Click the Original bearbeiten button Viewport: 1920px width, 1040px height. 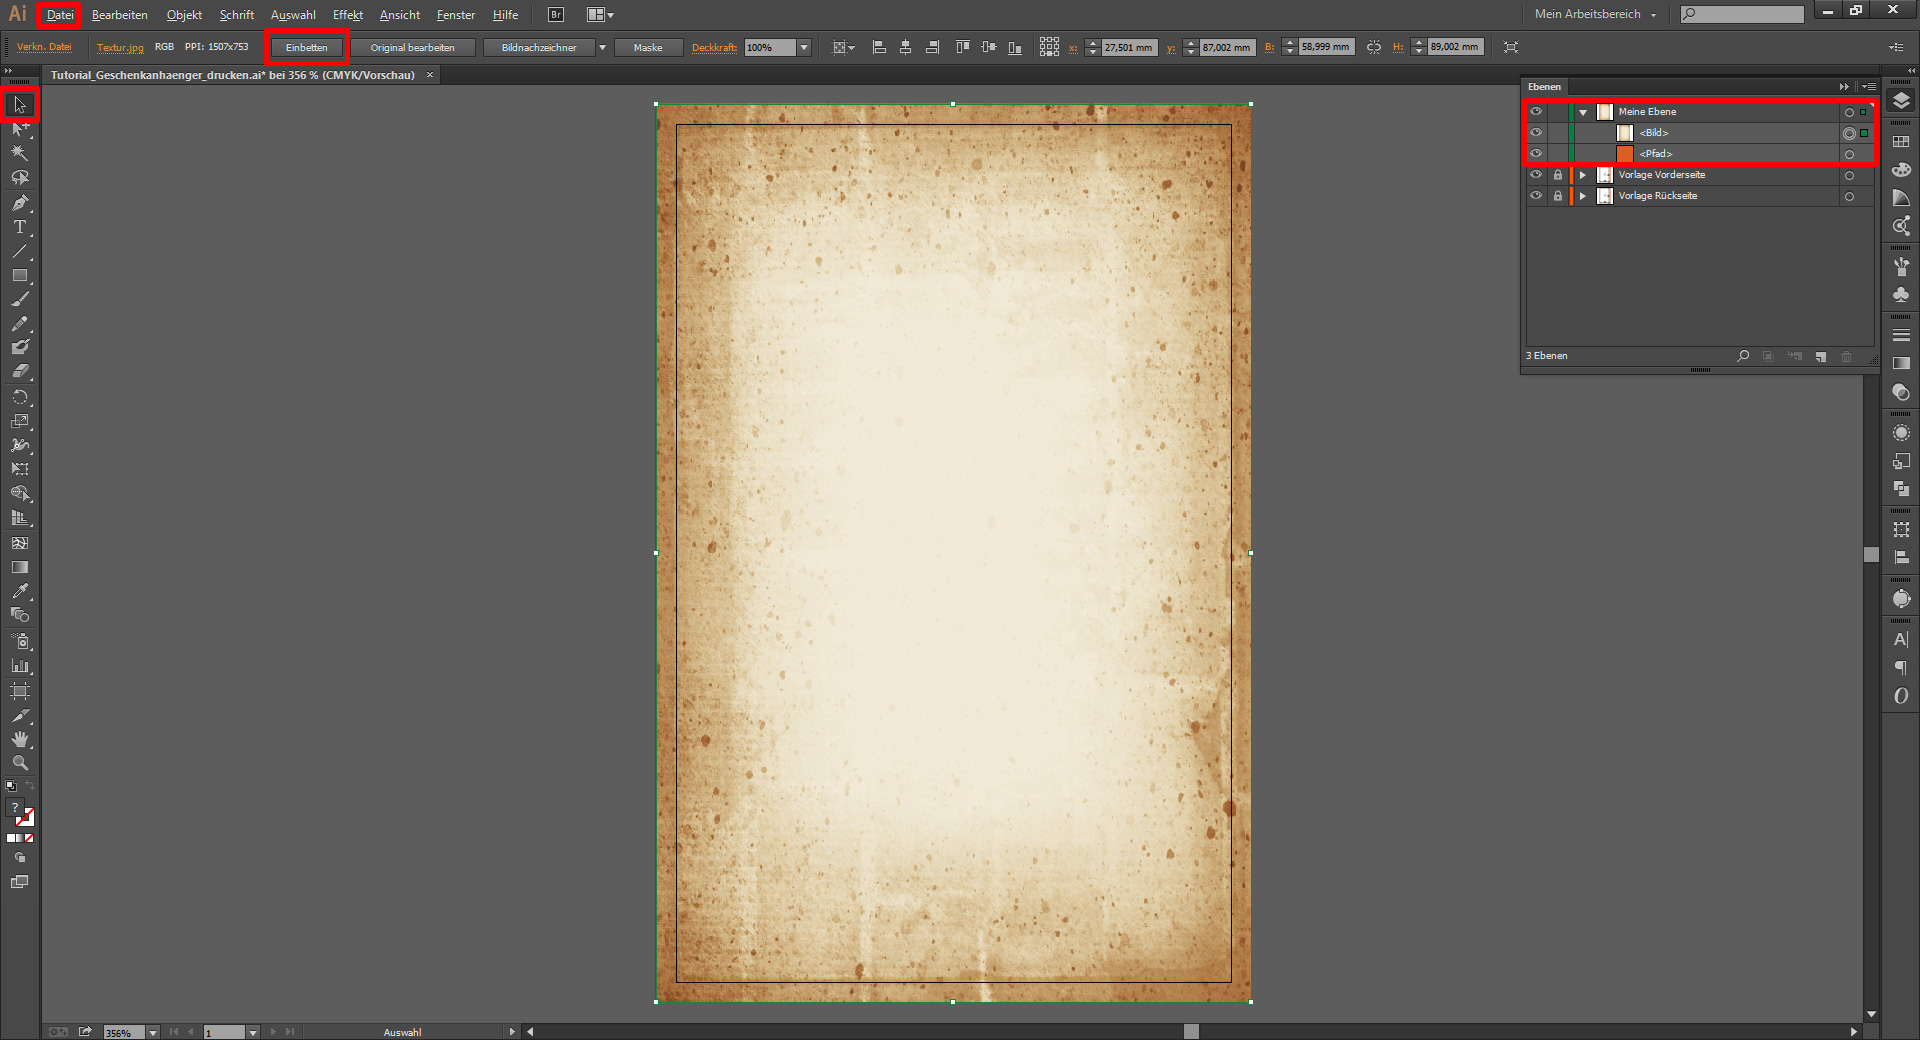pyautogui.click(x=412, y=48)
